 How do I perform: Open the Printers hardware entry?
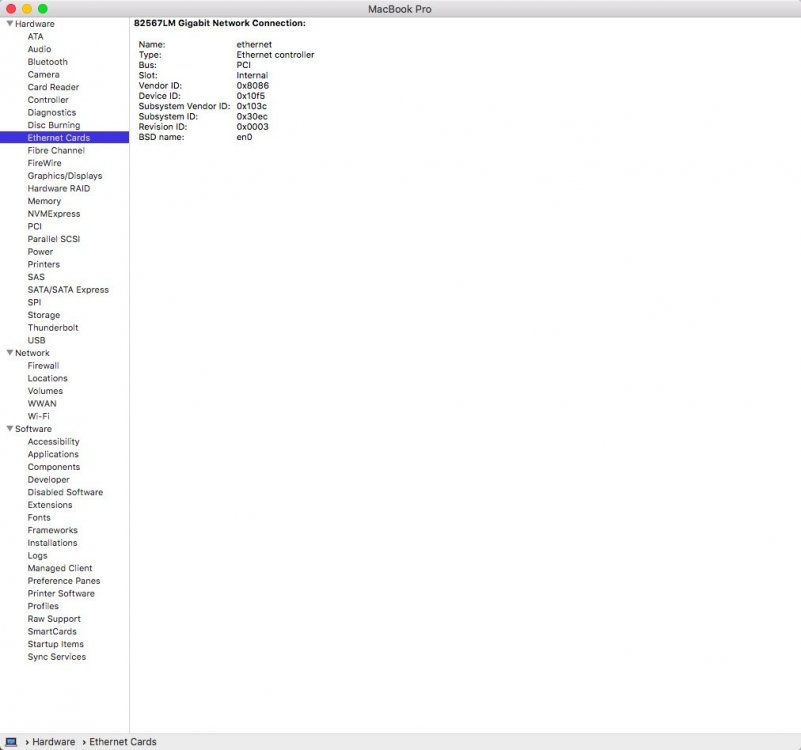coord(43,264)
